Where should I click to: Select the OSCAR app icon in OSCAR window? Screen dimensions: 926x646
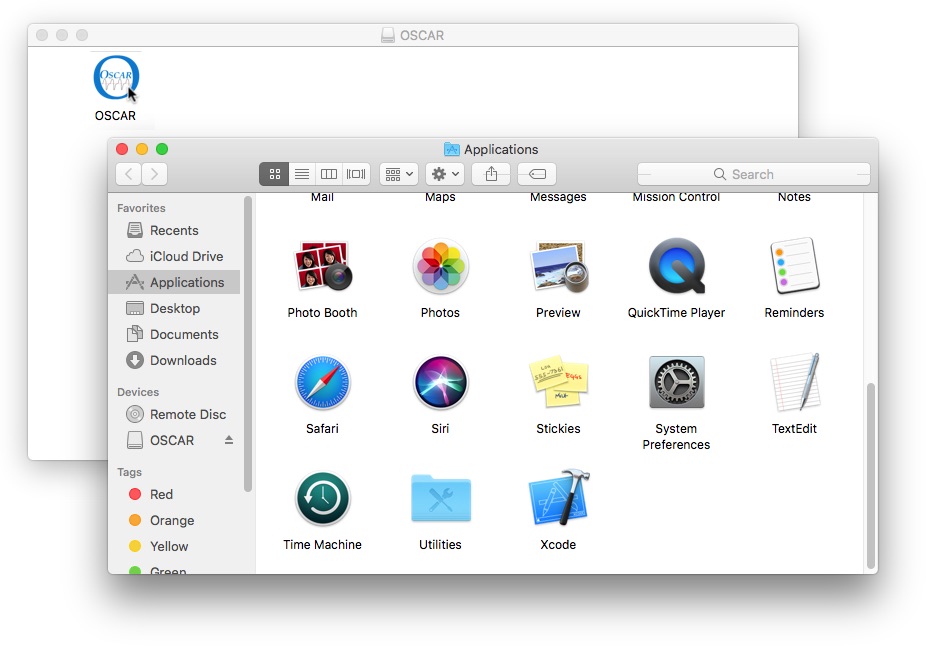(x=116, y=77)
